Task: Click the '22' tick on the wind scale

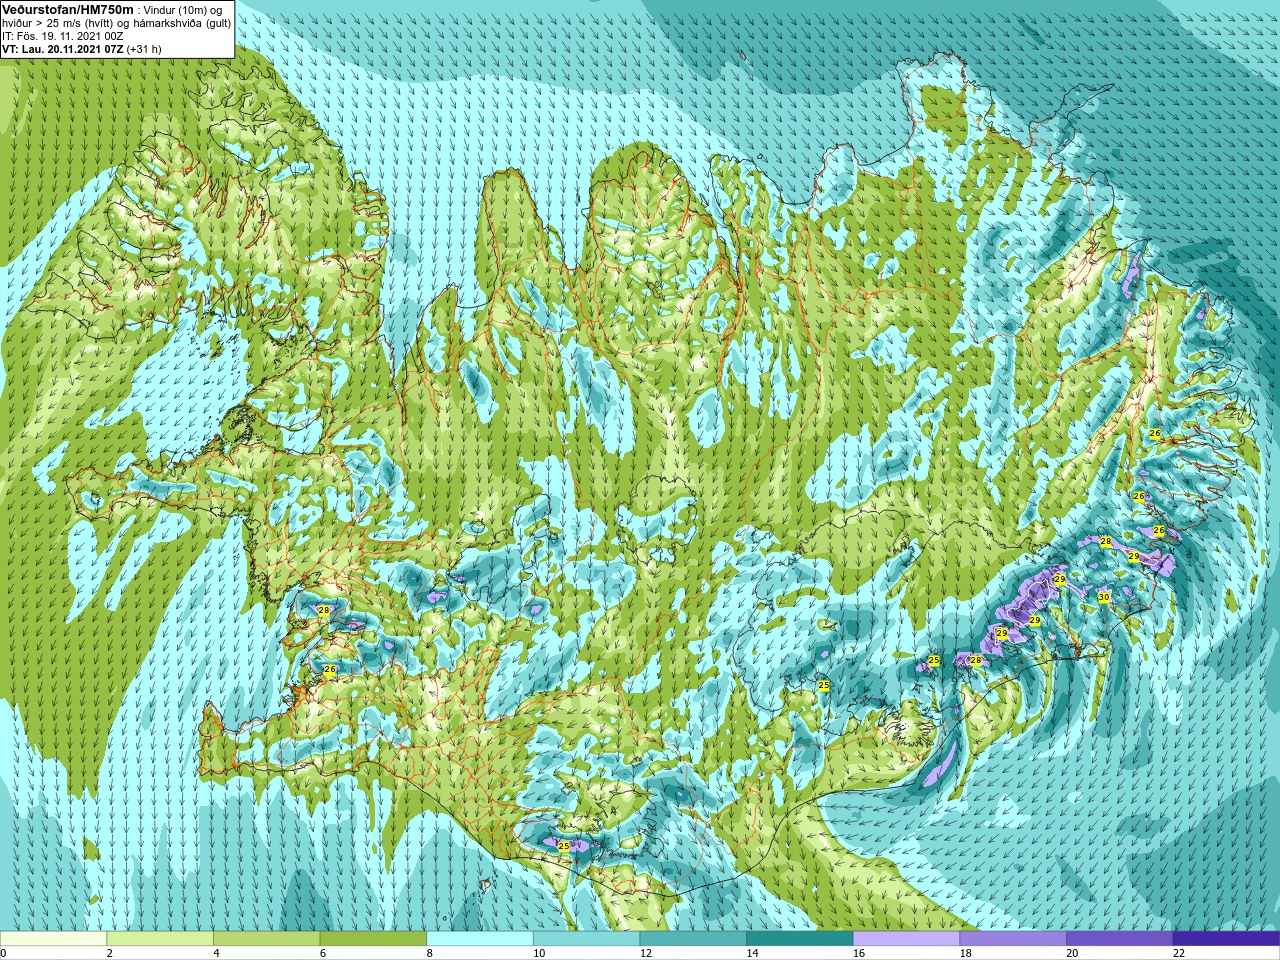Action: (1179, 953)
